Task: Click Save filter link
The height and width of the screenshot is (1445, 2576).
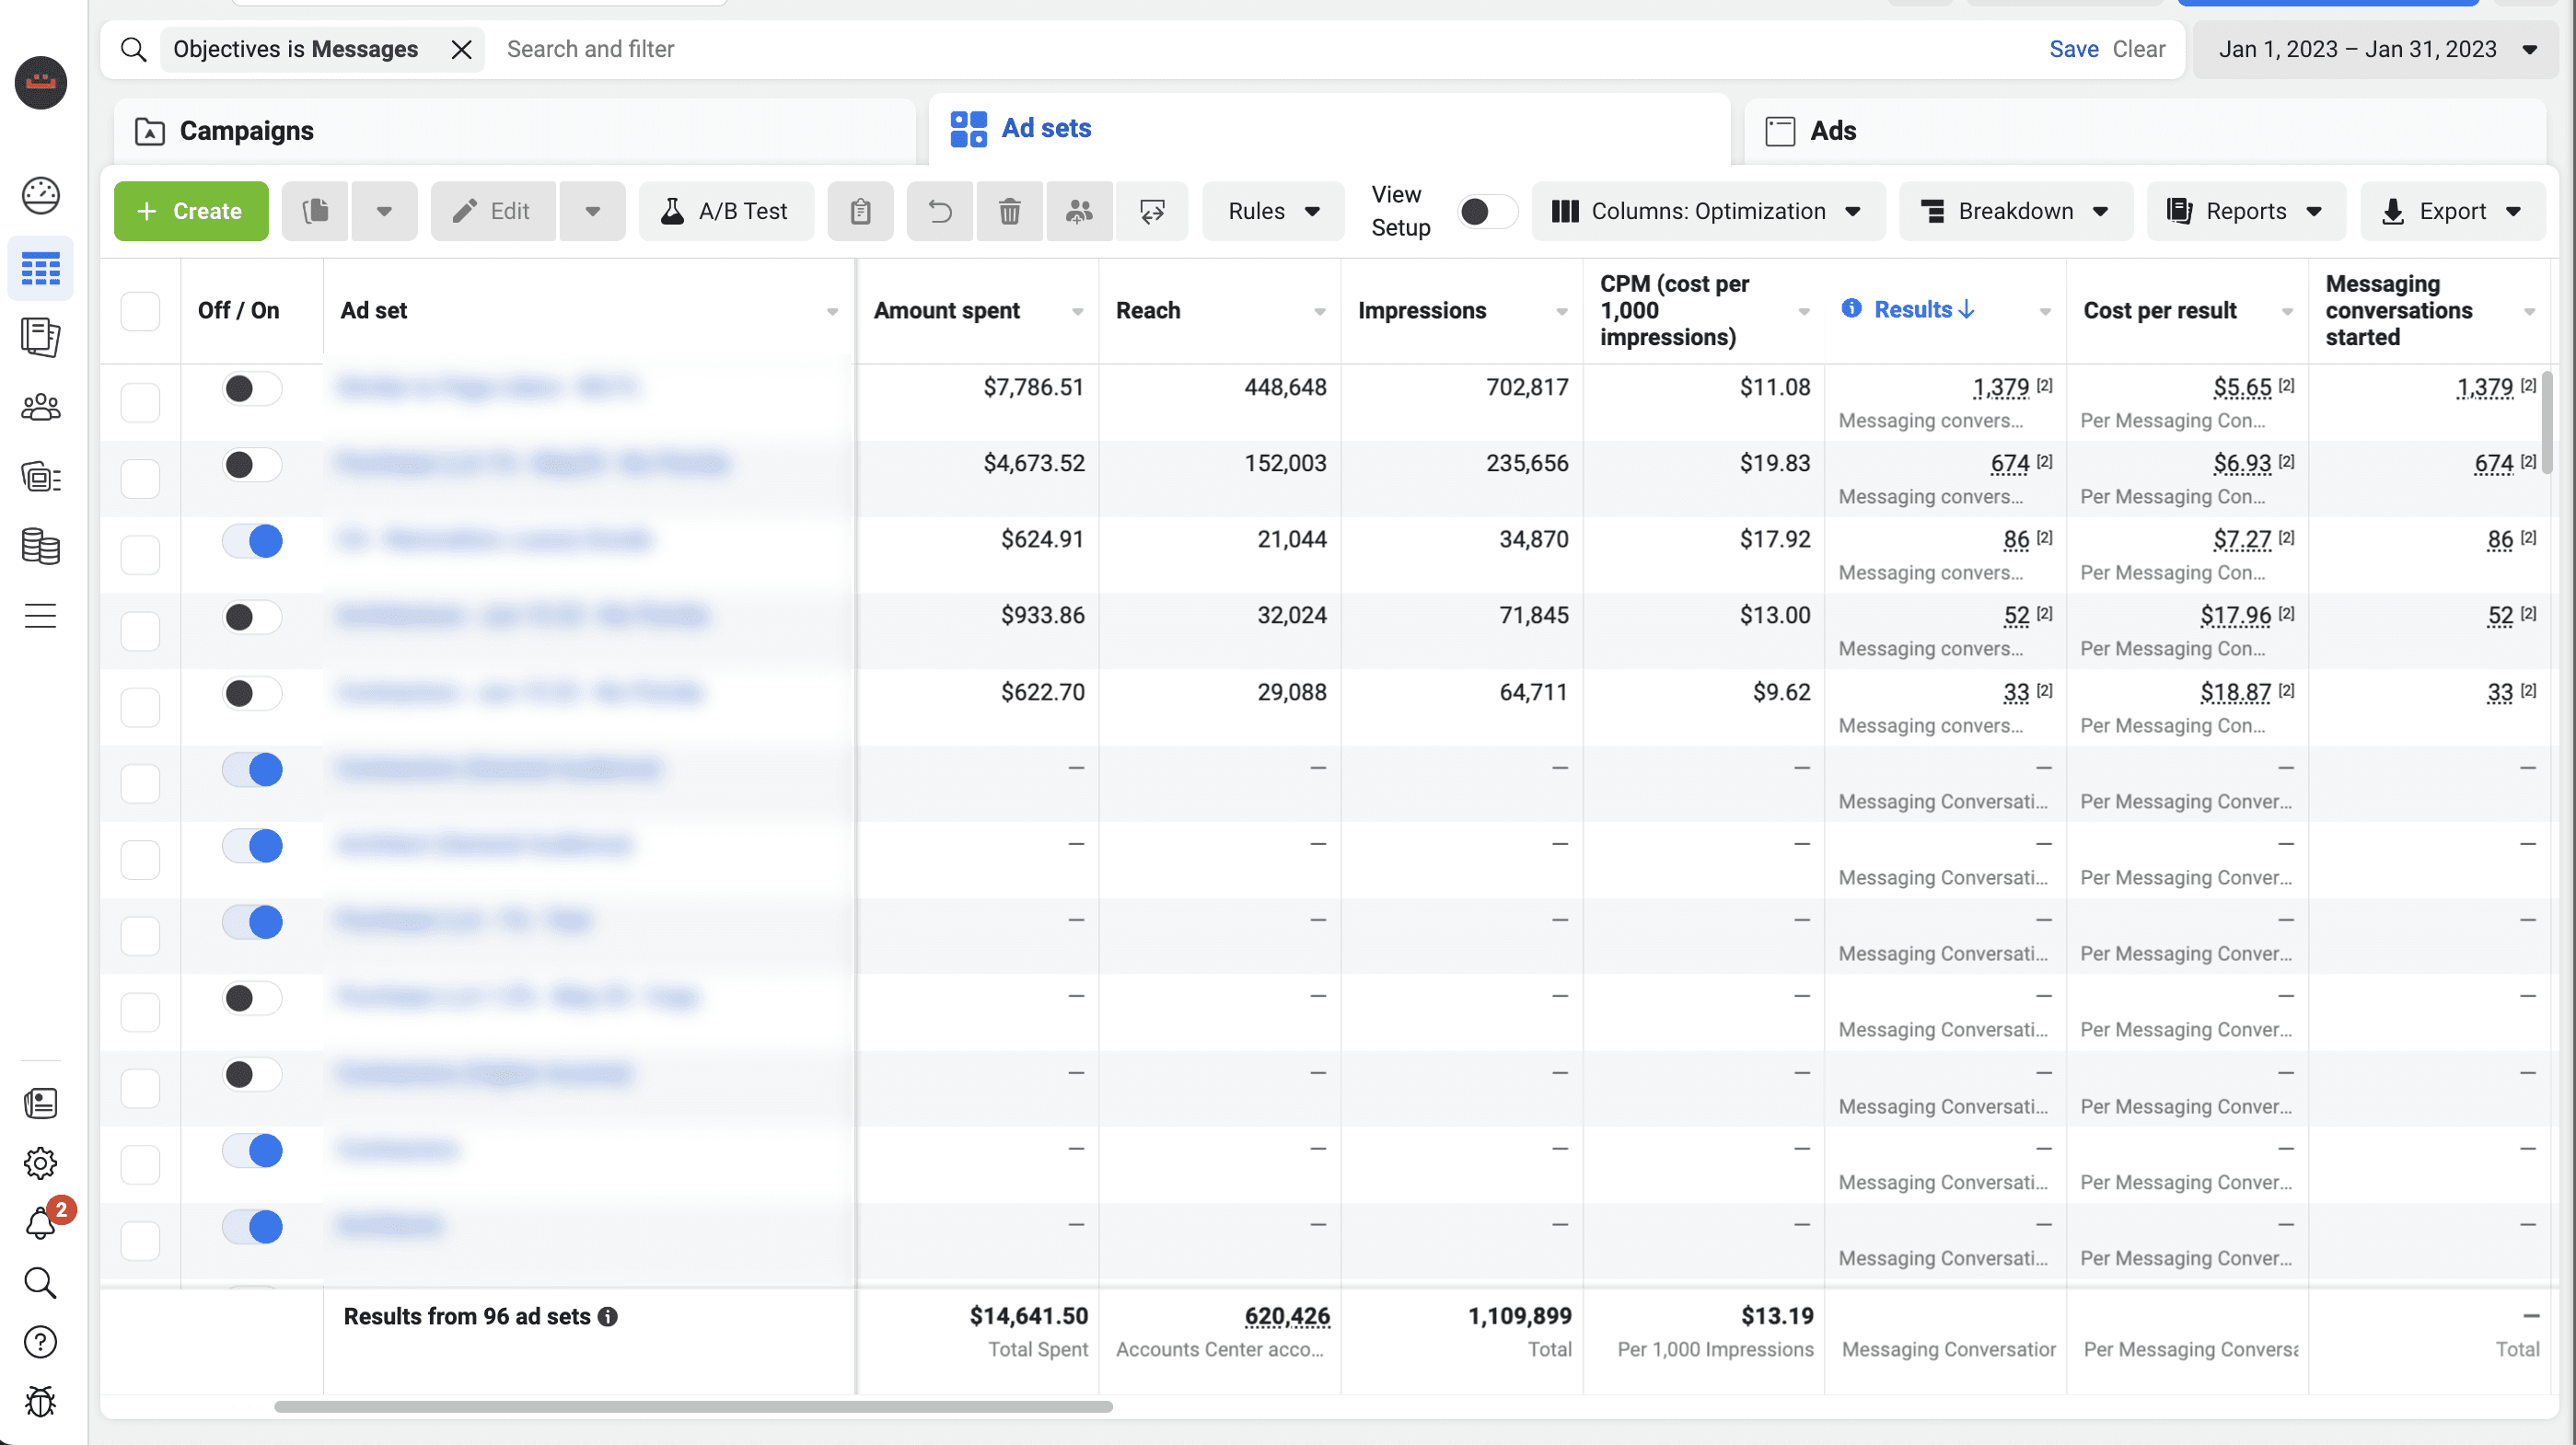Action: point(2073,49)
